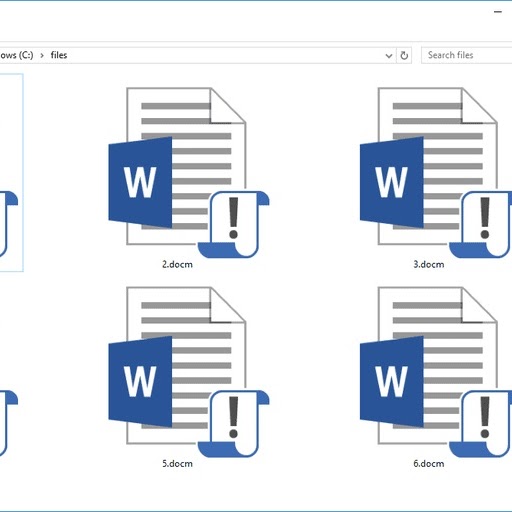Select the 6.docm Word file icon

[x=436, y=371]
